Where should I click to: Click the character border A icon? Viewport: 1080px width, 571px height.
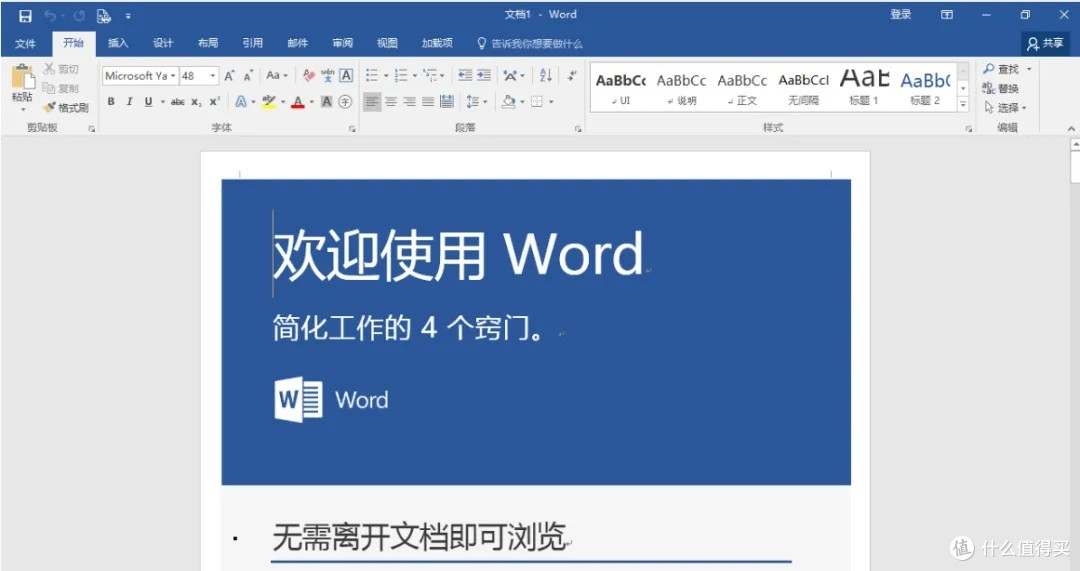[x=346, y=75]
